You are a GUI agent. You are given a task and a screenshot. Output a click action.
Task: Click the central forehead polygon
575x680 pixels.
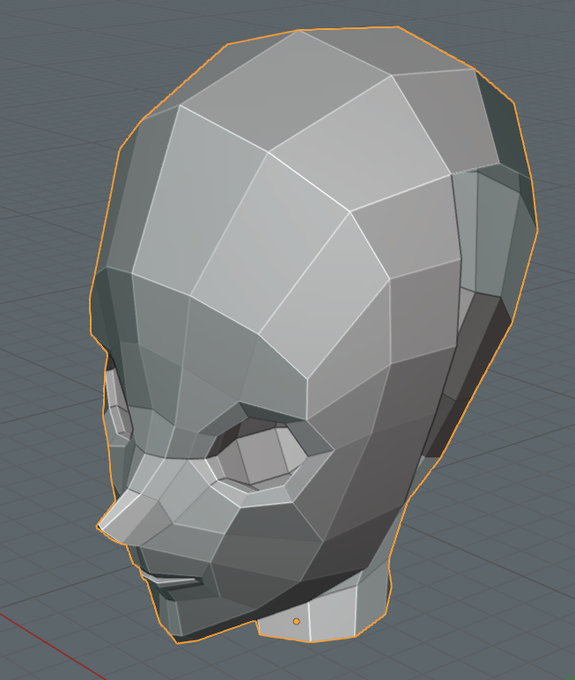point(269,243)
